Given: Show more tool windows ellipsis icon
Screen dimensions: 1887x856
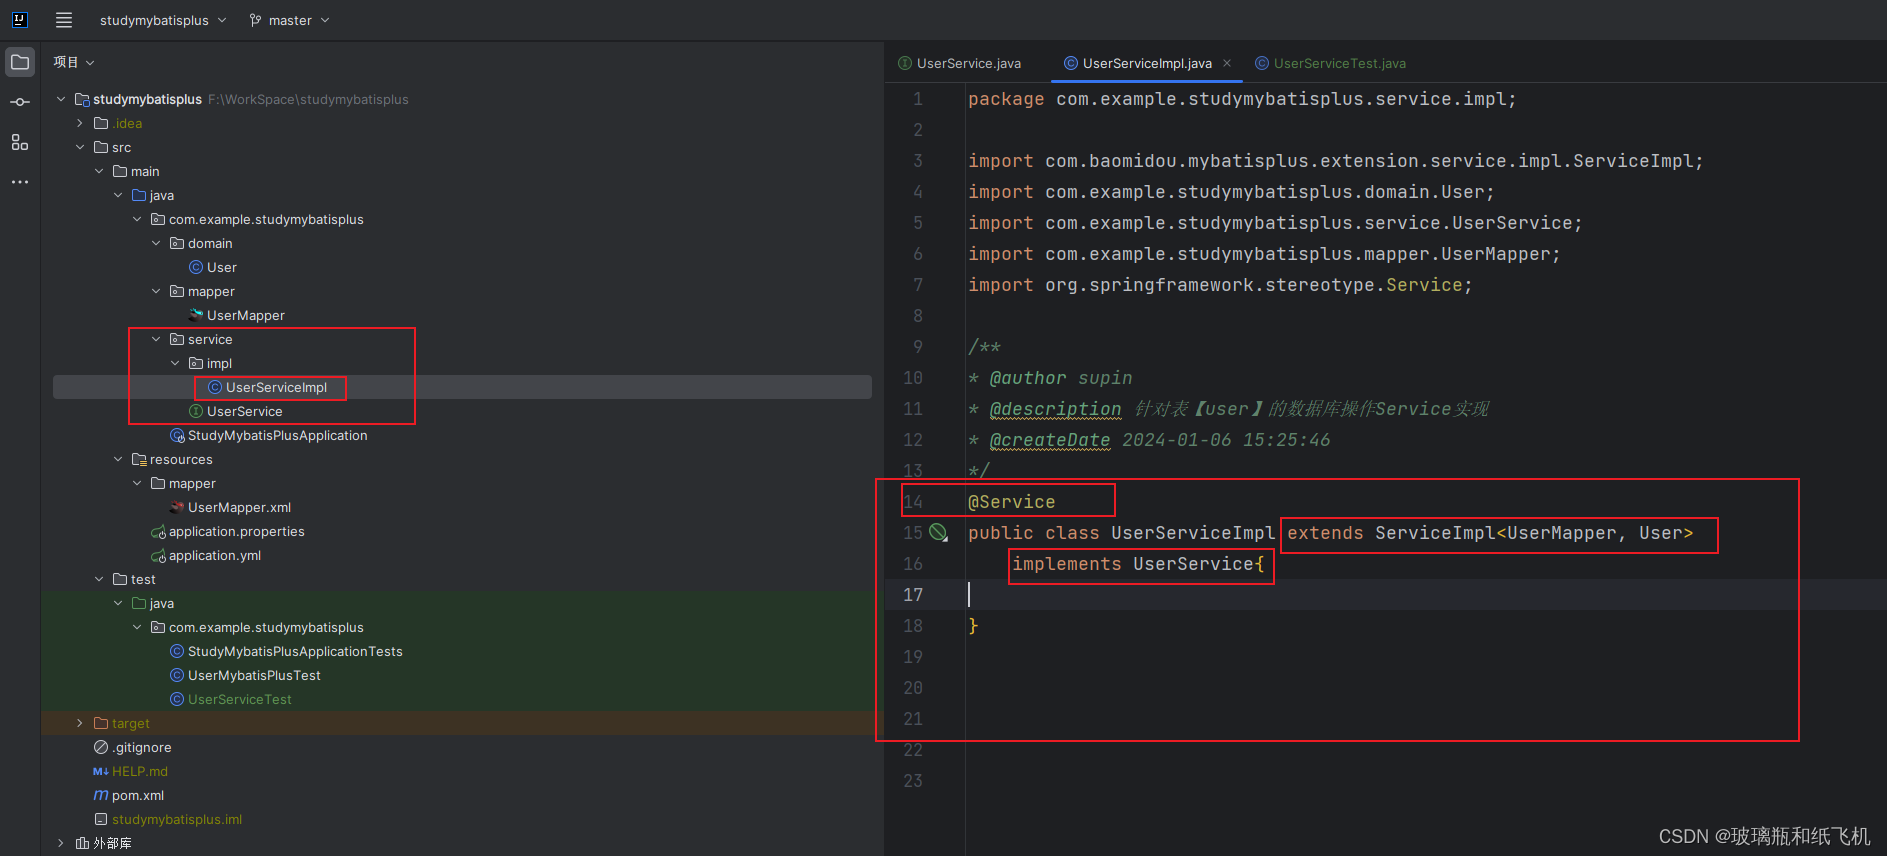Looking at the screenshot, I should tap(20, 182).
